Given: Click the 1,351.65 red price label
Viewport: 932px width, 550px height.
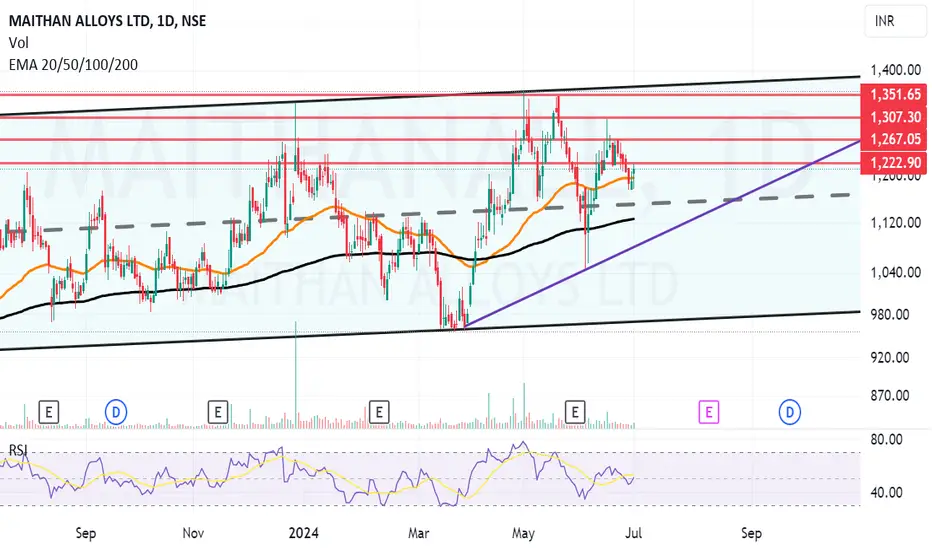Looking at the screenshot, I should [x=895, y=95].
